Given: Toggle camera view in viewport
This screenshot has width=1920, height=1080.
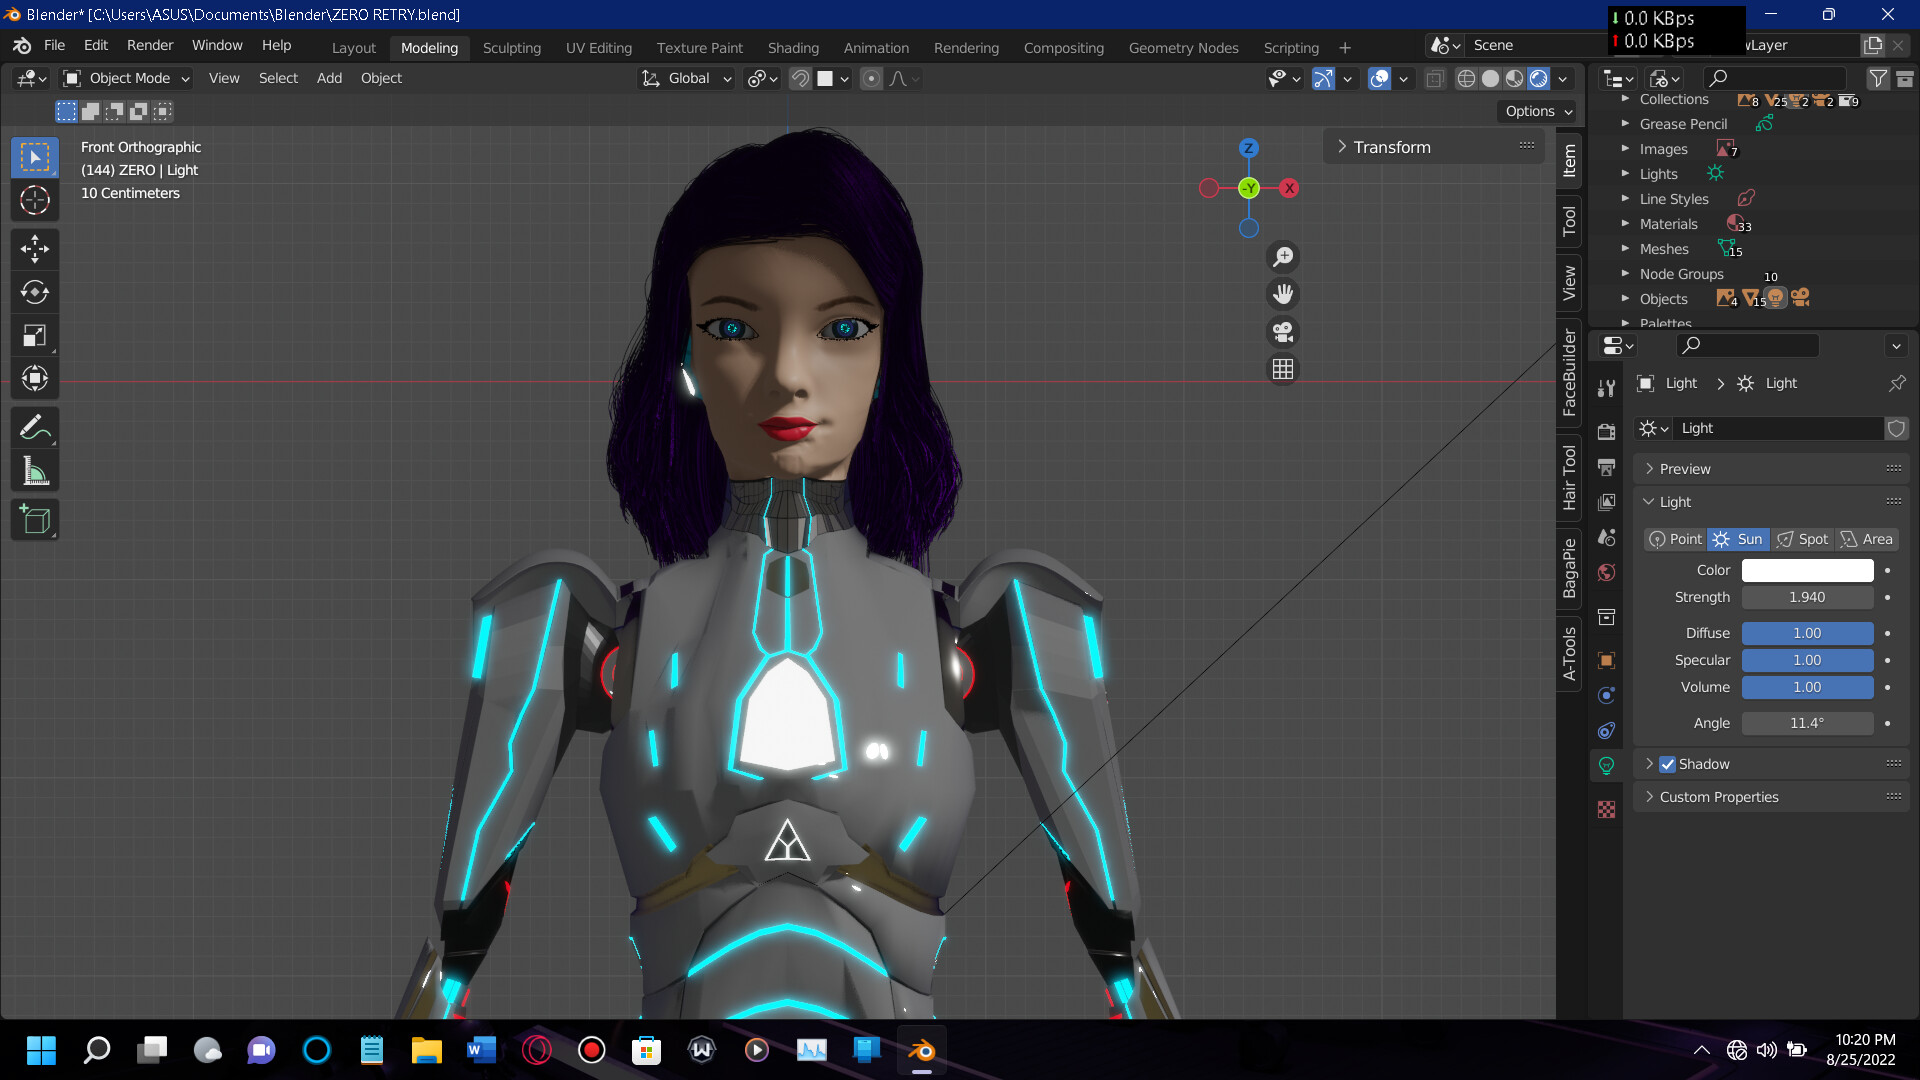Looking at the screenshot, I should tap(1283, 332).
